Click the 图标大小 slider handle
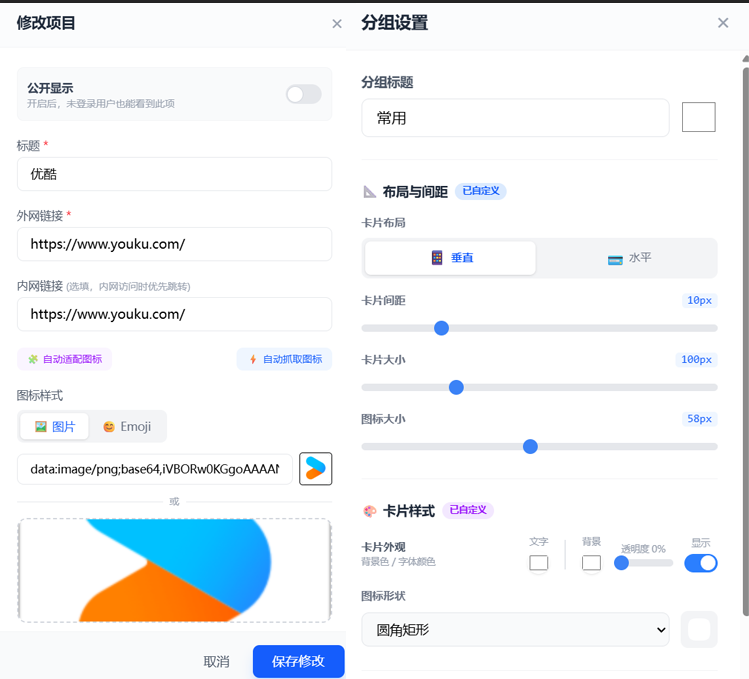Image resolution: width=749 pixels, height=679 pixels. pyautogui.click(x=530, y=447)
